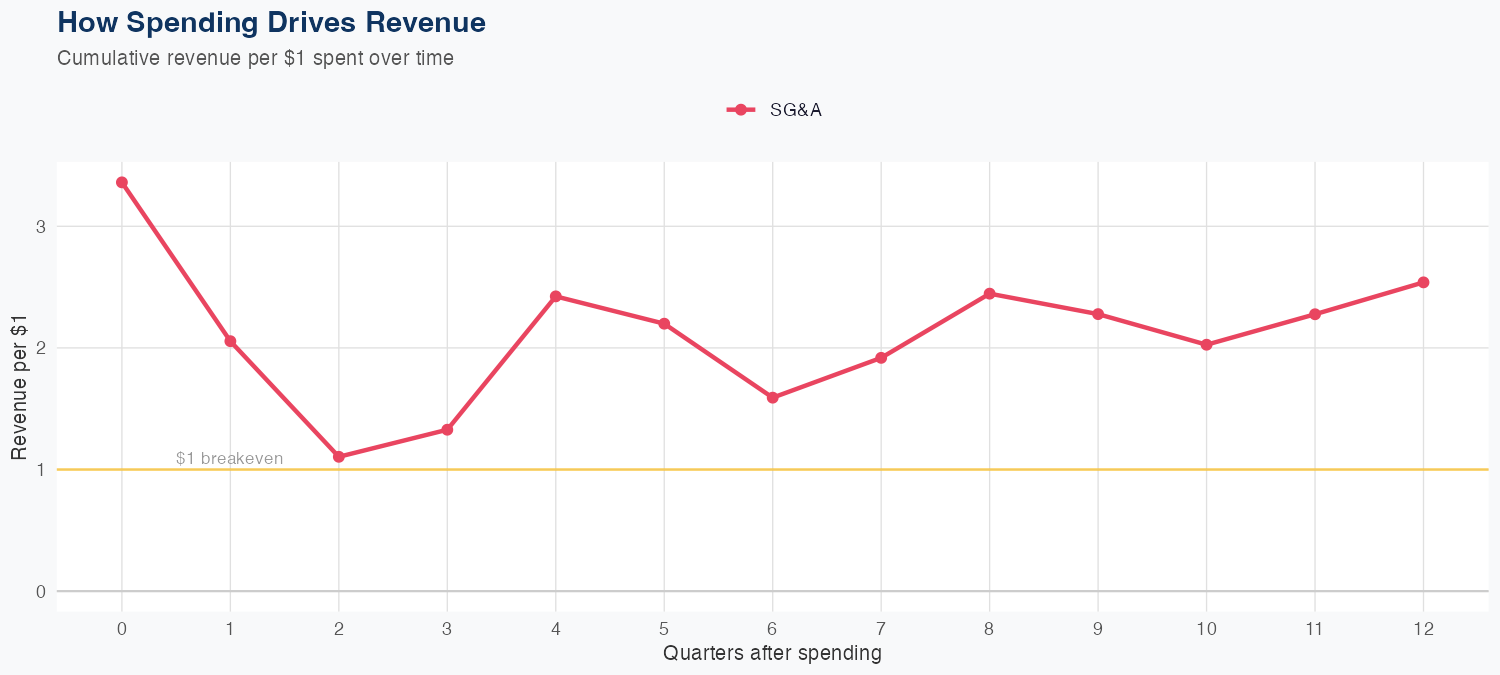Viewport: 1500px width, 675px height.
Task: Click the data point at quarter 0
Action: pos(122,182)
